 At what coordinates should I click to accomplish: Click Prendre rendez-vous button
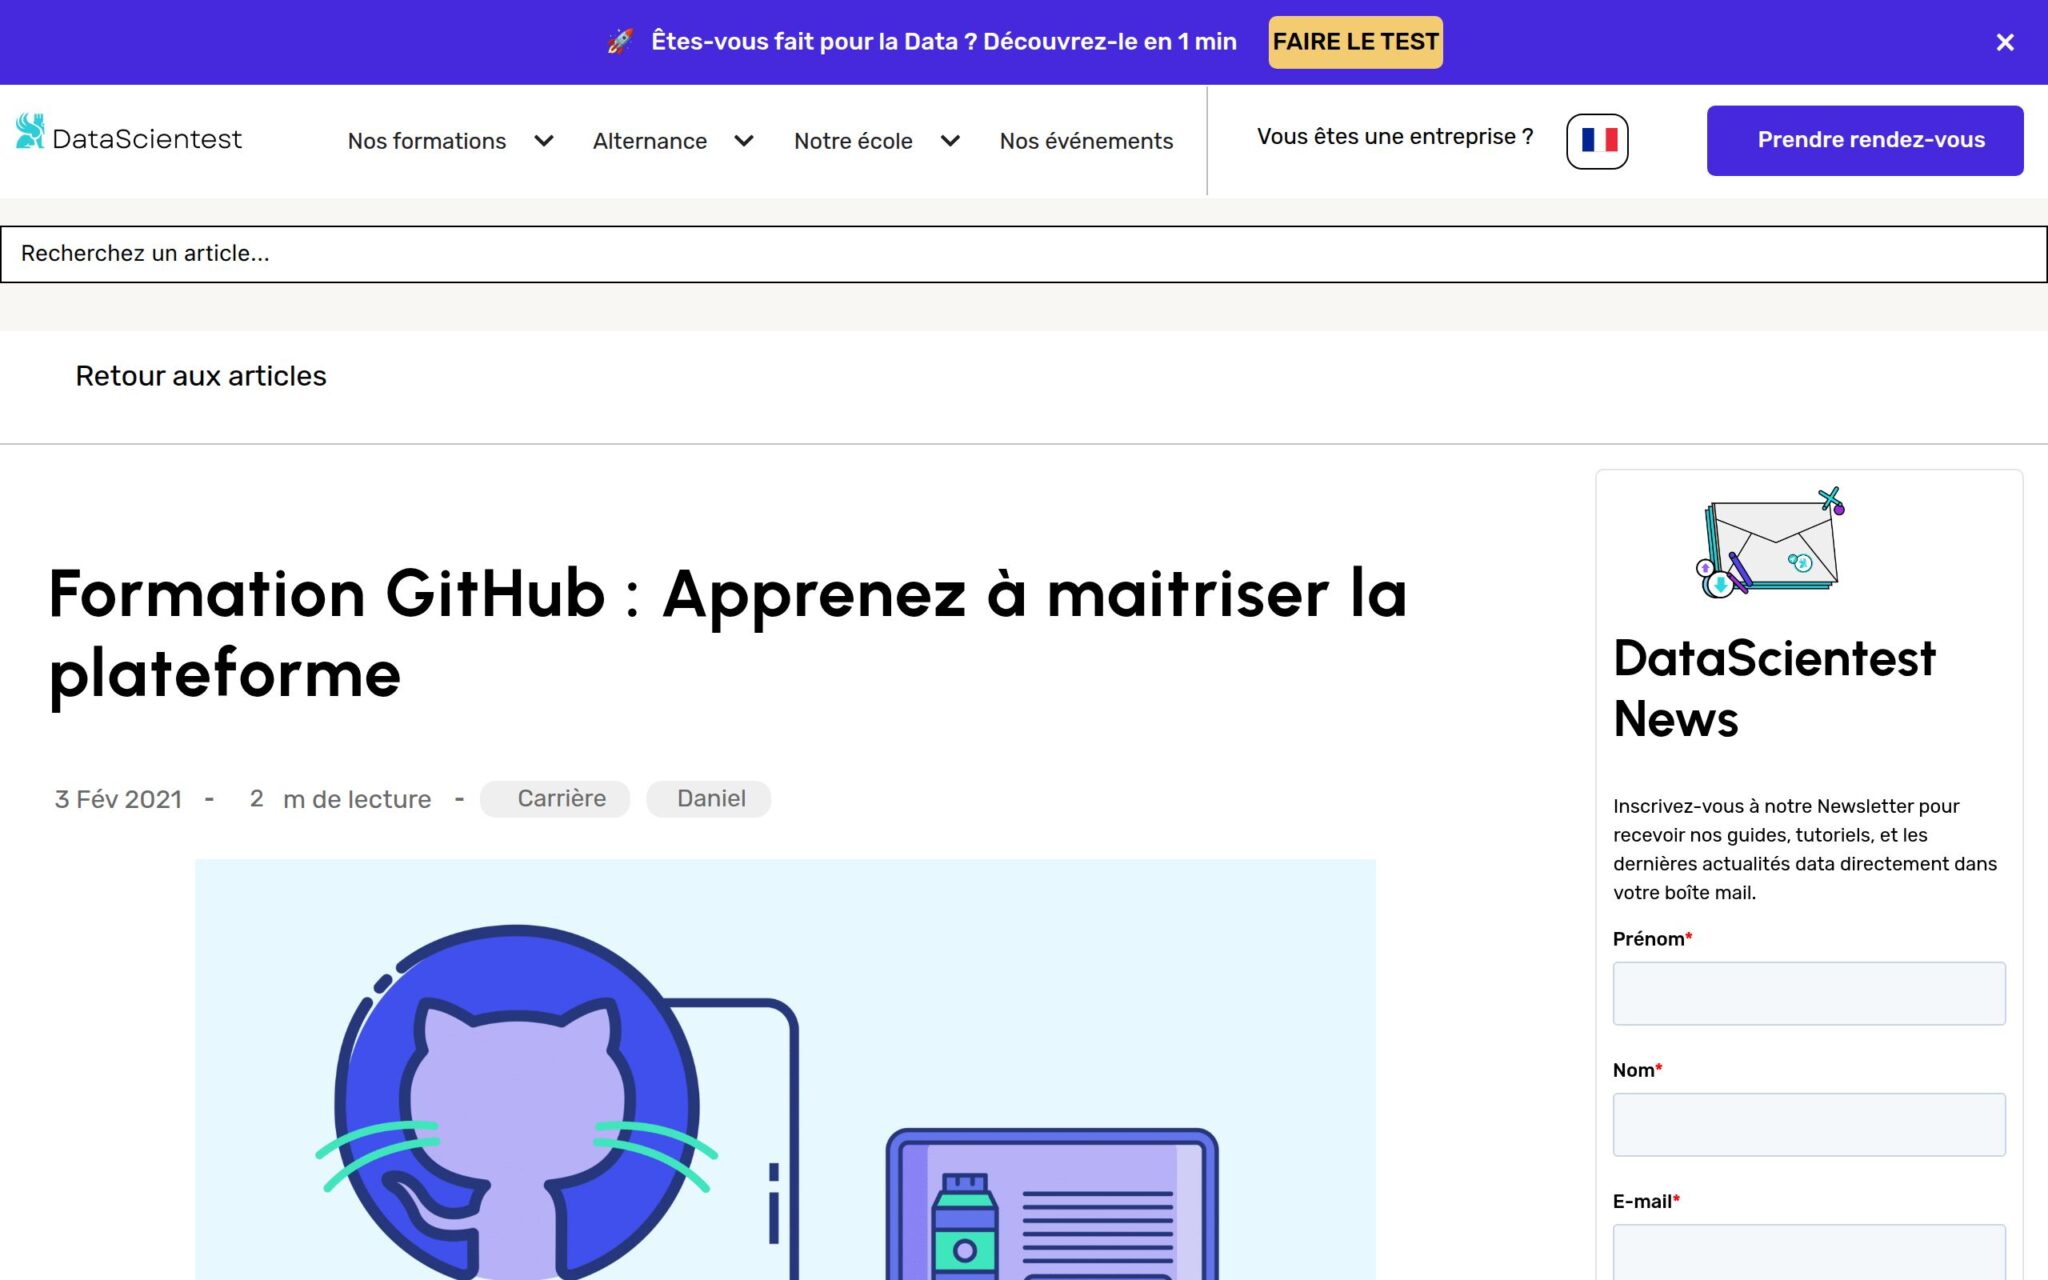[1865, 140]
